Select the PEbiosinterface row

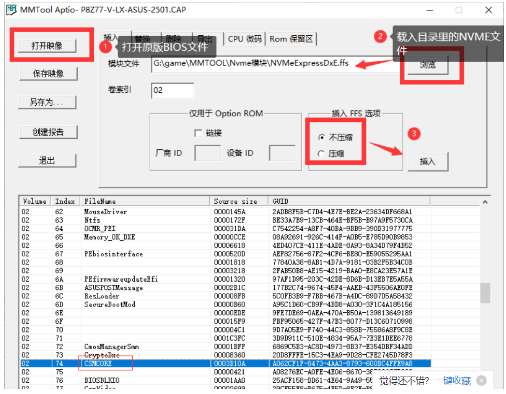point(225,254)
